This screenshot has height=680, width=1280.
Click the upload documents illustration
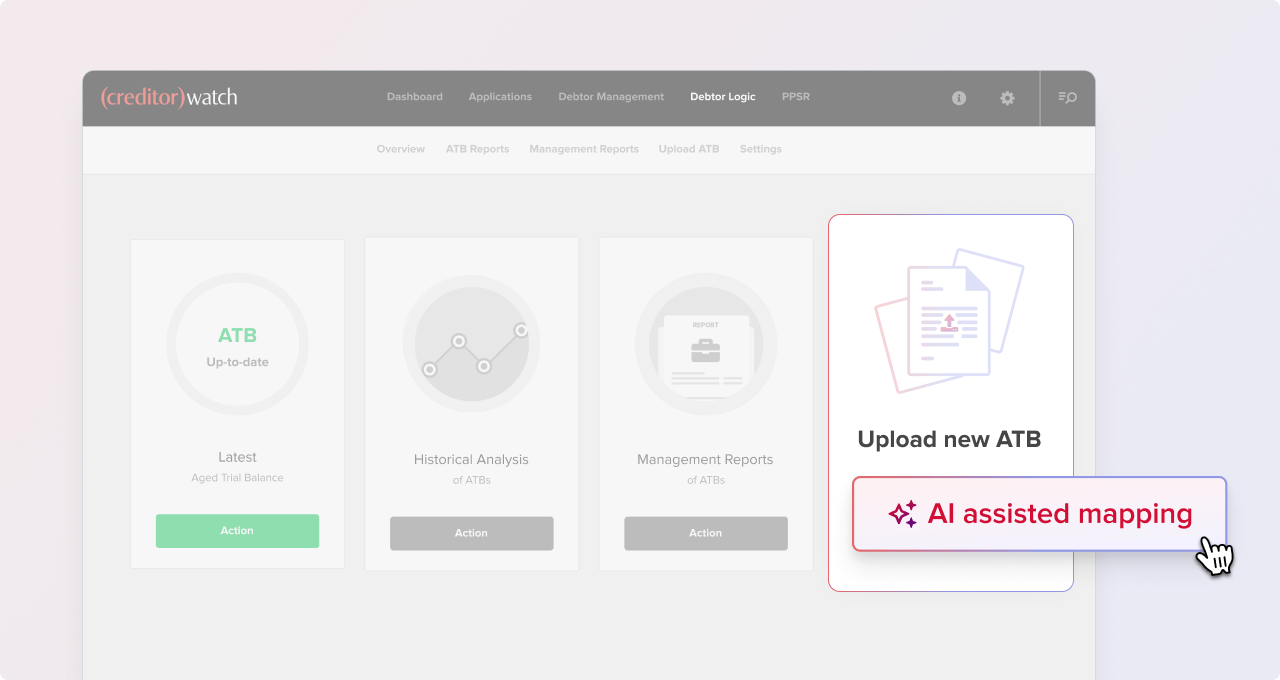point(949,320)
